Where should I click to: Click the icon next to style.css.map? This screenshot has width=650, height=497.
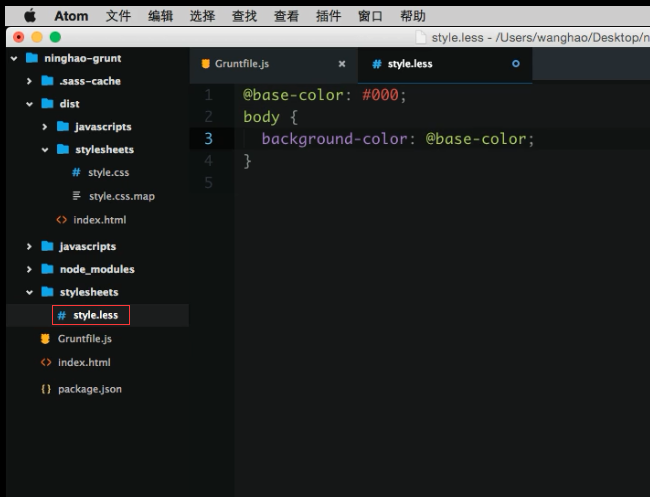click(76, 196)
